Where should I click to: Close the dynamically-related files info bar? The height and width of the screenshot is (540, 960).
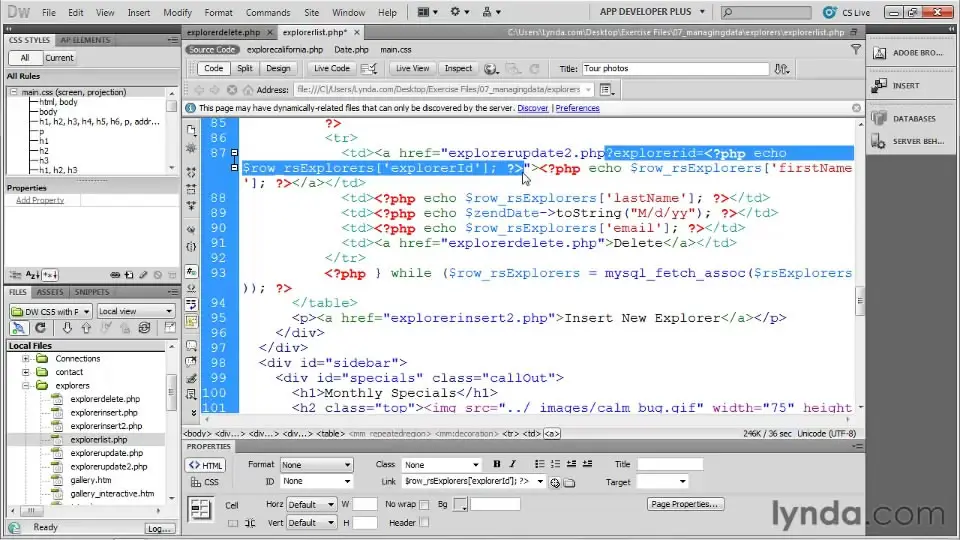coord(856,108)
